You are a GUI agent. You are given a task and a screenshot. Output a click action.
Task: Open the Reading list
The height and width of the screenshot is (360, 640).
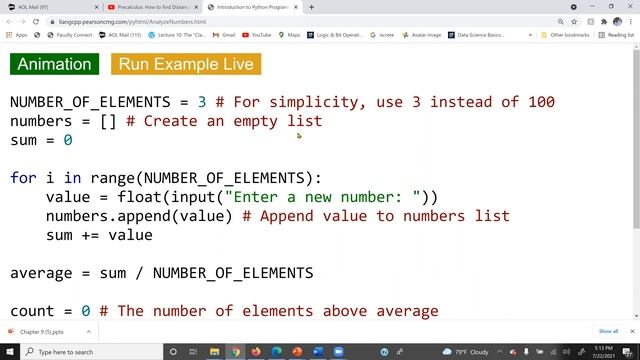coord(616,35)
